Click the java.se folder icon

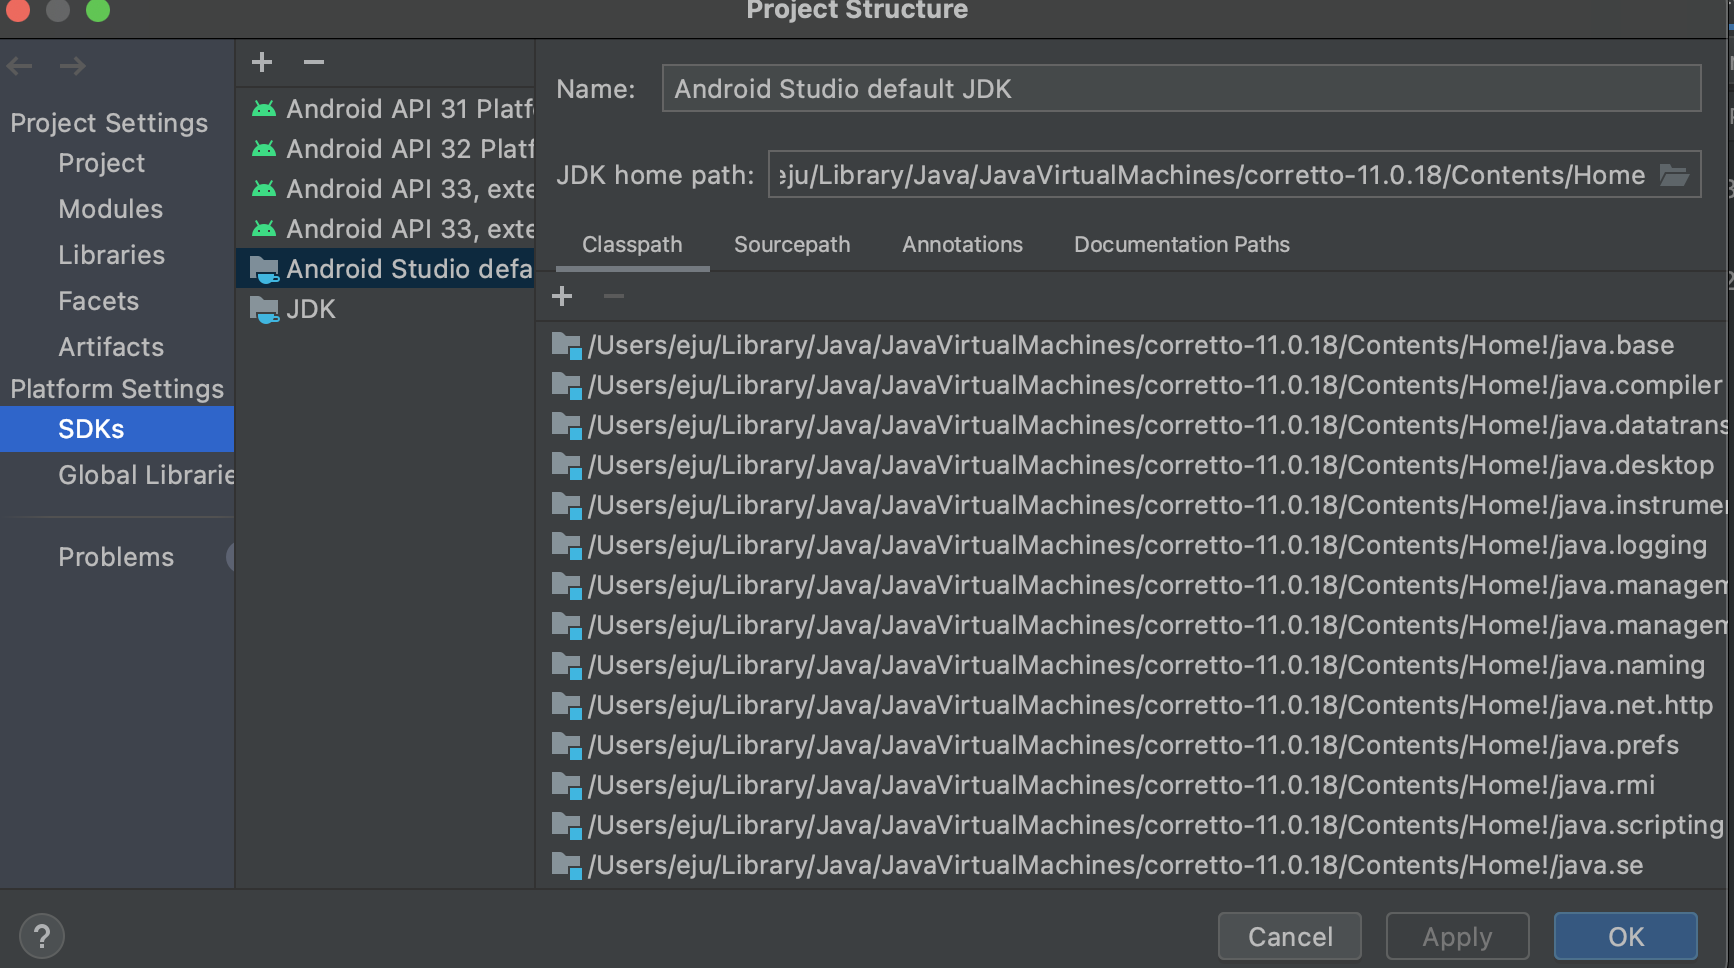(x=567, y=866)
